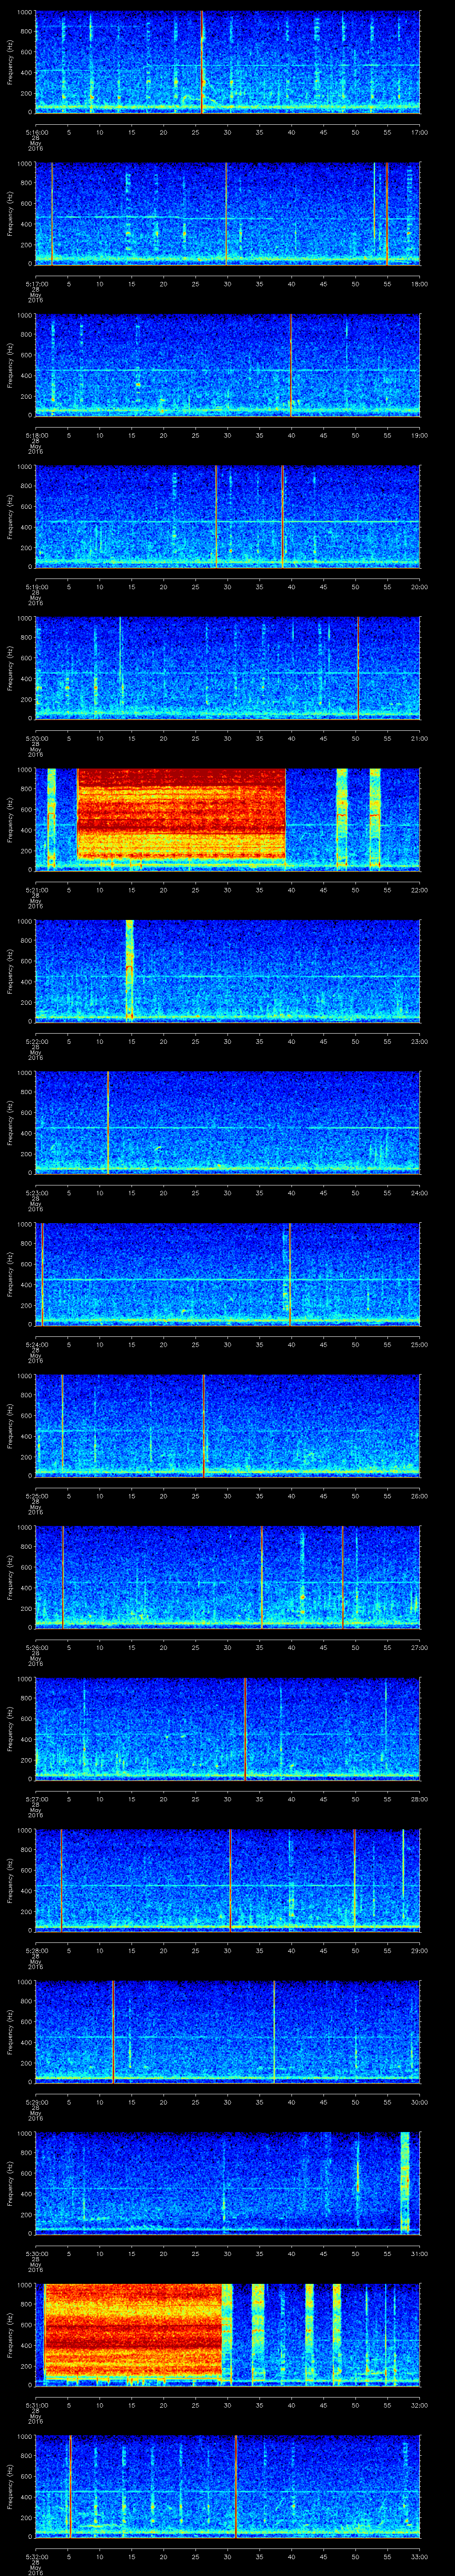Click the 5:22:00 start time label

[36, 1041]
